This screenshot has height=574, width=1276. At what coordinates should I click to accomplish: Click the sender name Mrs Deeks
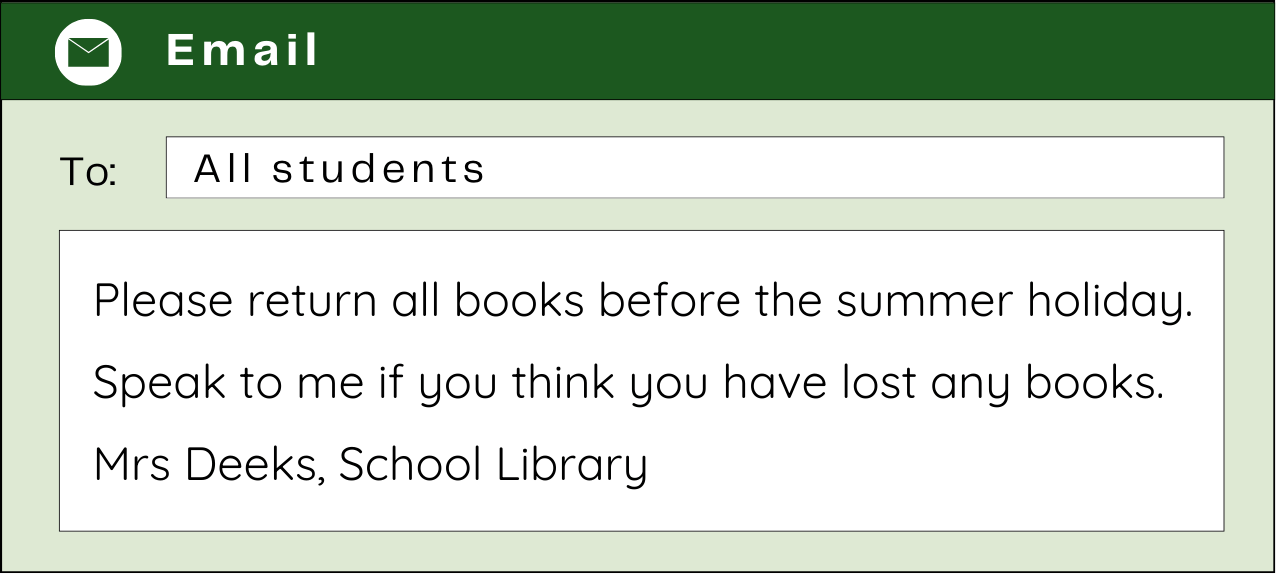pyautogui.click(x=209, y=465)
